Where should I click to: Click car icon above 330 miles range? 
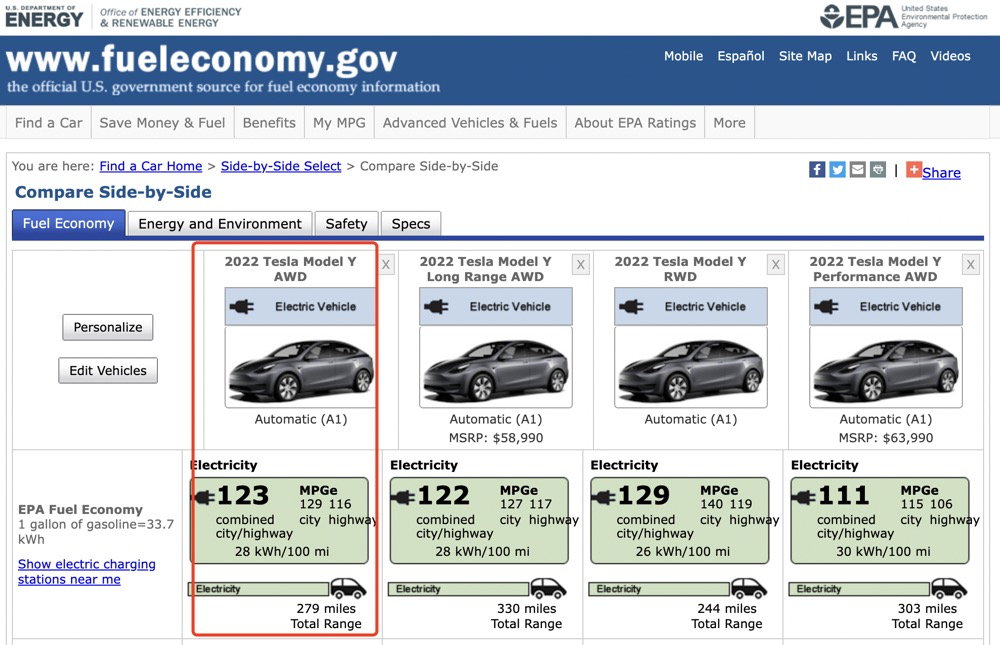coord(548,588)
